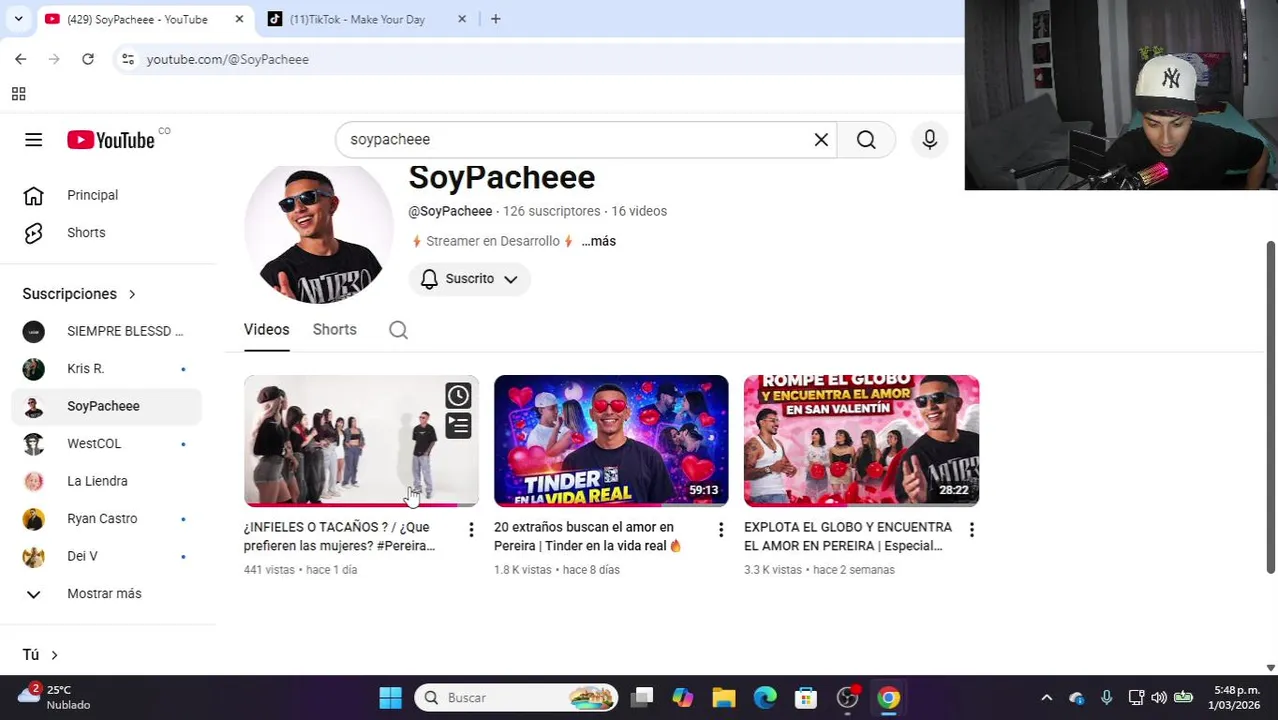Screen dimensions: 1278x720
Task: Search within the channel using magnifier icon
Action: coord(398,330)
